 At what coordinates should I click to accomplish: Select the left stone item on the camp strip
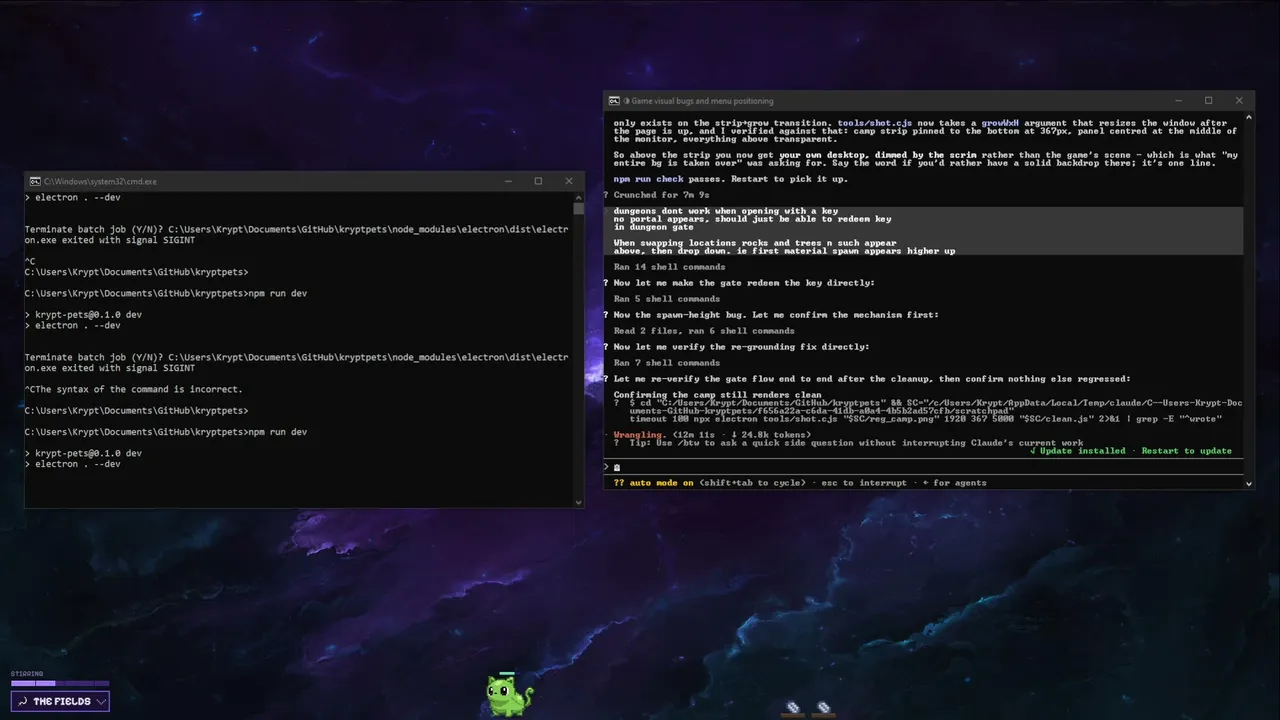(x=793, y=708)
